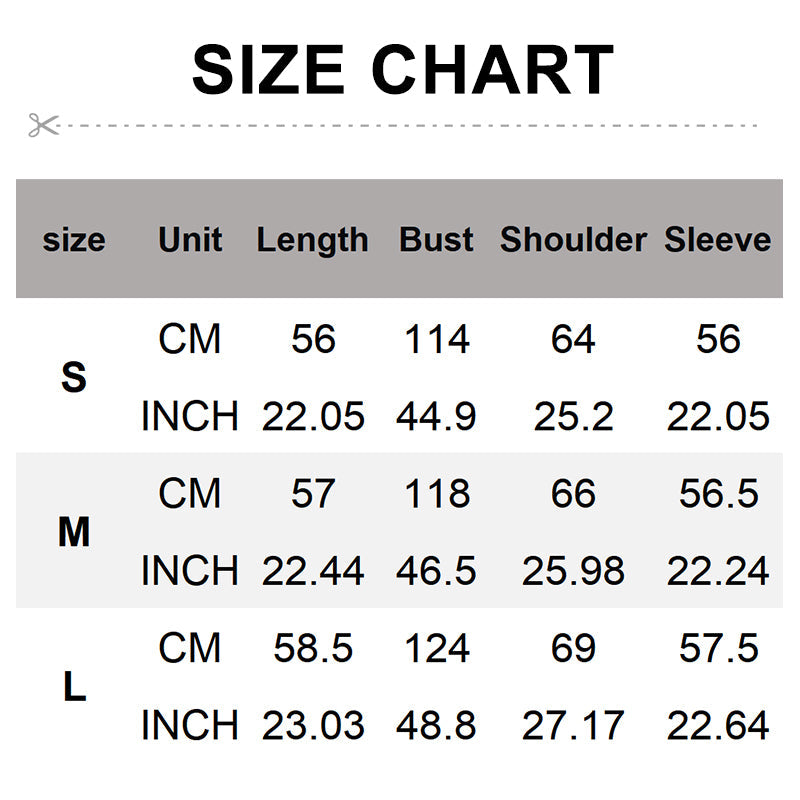The image size is (800, 800).
Task: Click the SIZE CHART title text
Action: point(402,70)
